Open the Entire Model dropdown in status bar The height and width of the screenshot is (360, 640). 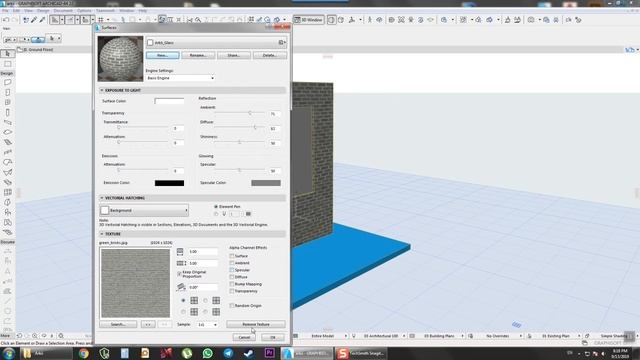[329, 336]
